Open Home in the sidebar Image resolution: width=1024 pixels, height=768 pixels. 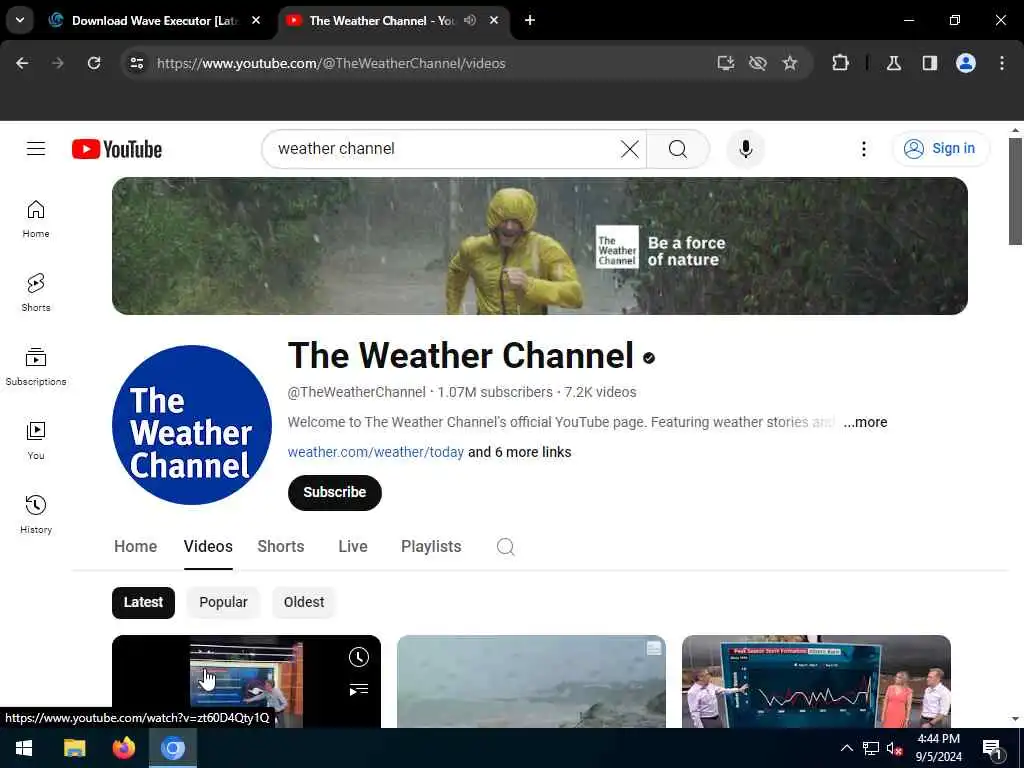coord(36,219)
